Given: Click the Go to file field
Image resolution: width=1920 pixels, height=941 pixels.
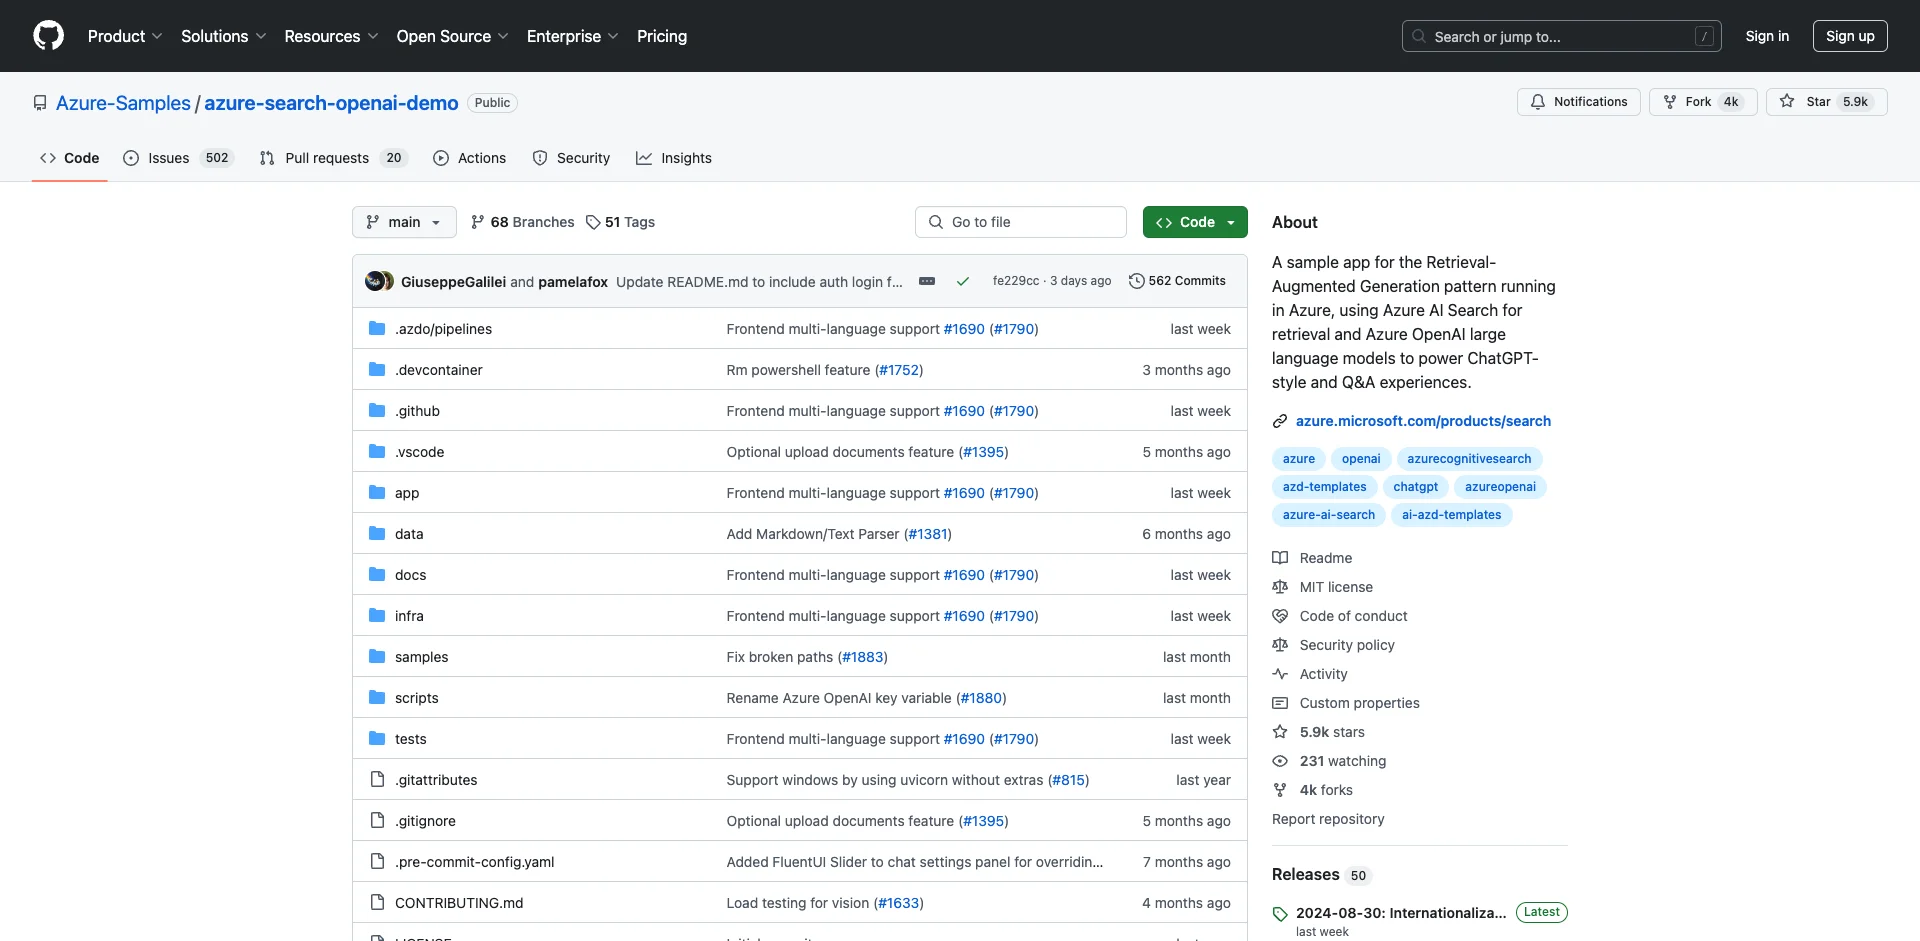Looking at the screenshot, I should [x=1021, y=222].
